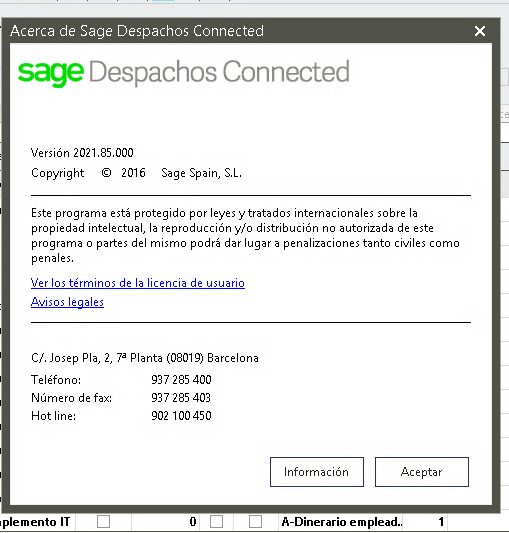Select the 'plemento IT' cell in background table

pyautogui.click(x=37, y=522)
